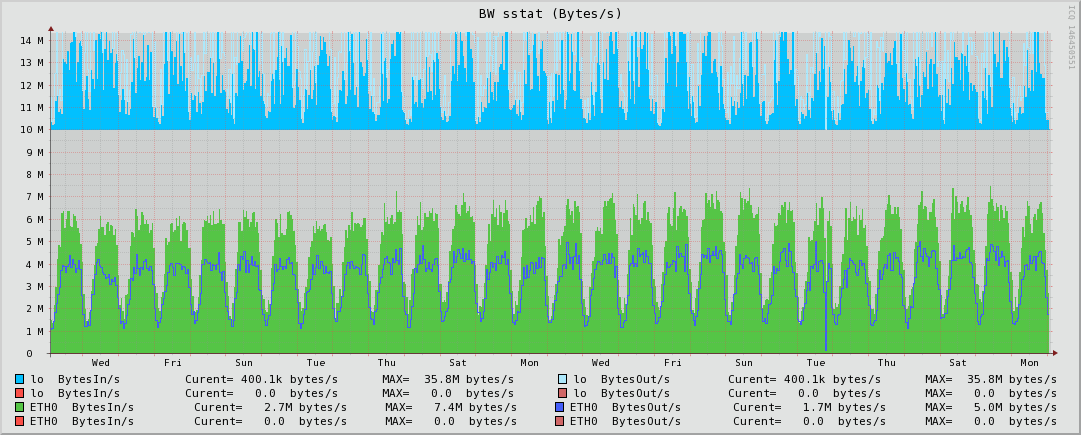The height and width of the screenshot is (435, 1081).
Task: Click the dark blue ETH0 BytesOut/s swatch
Action: pos(559,407)
